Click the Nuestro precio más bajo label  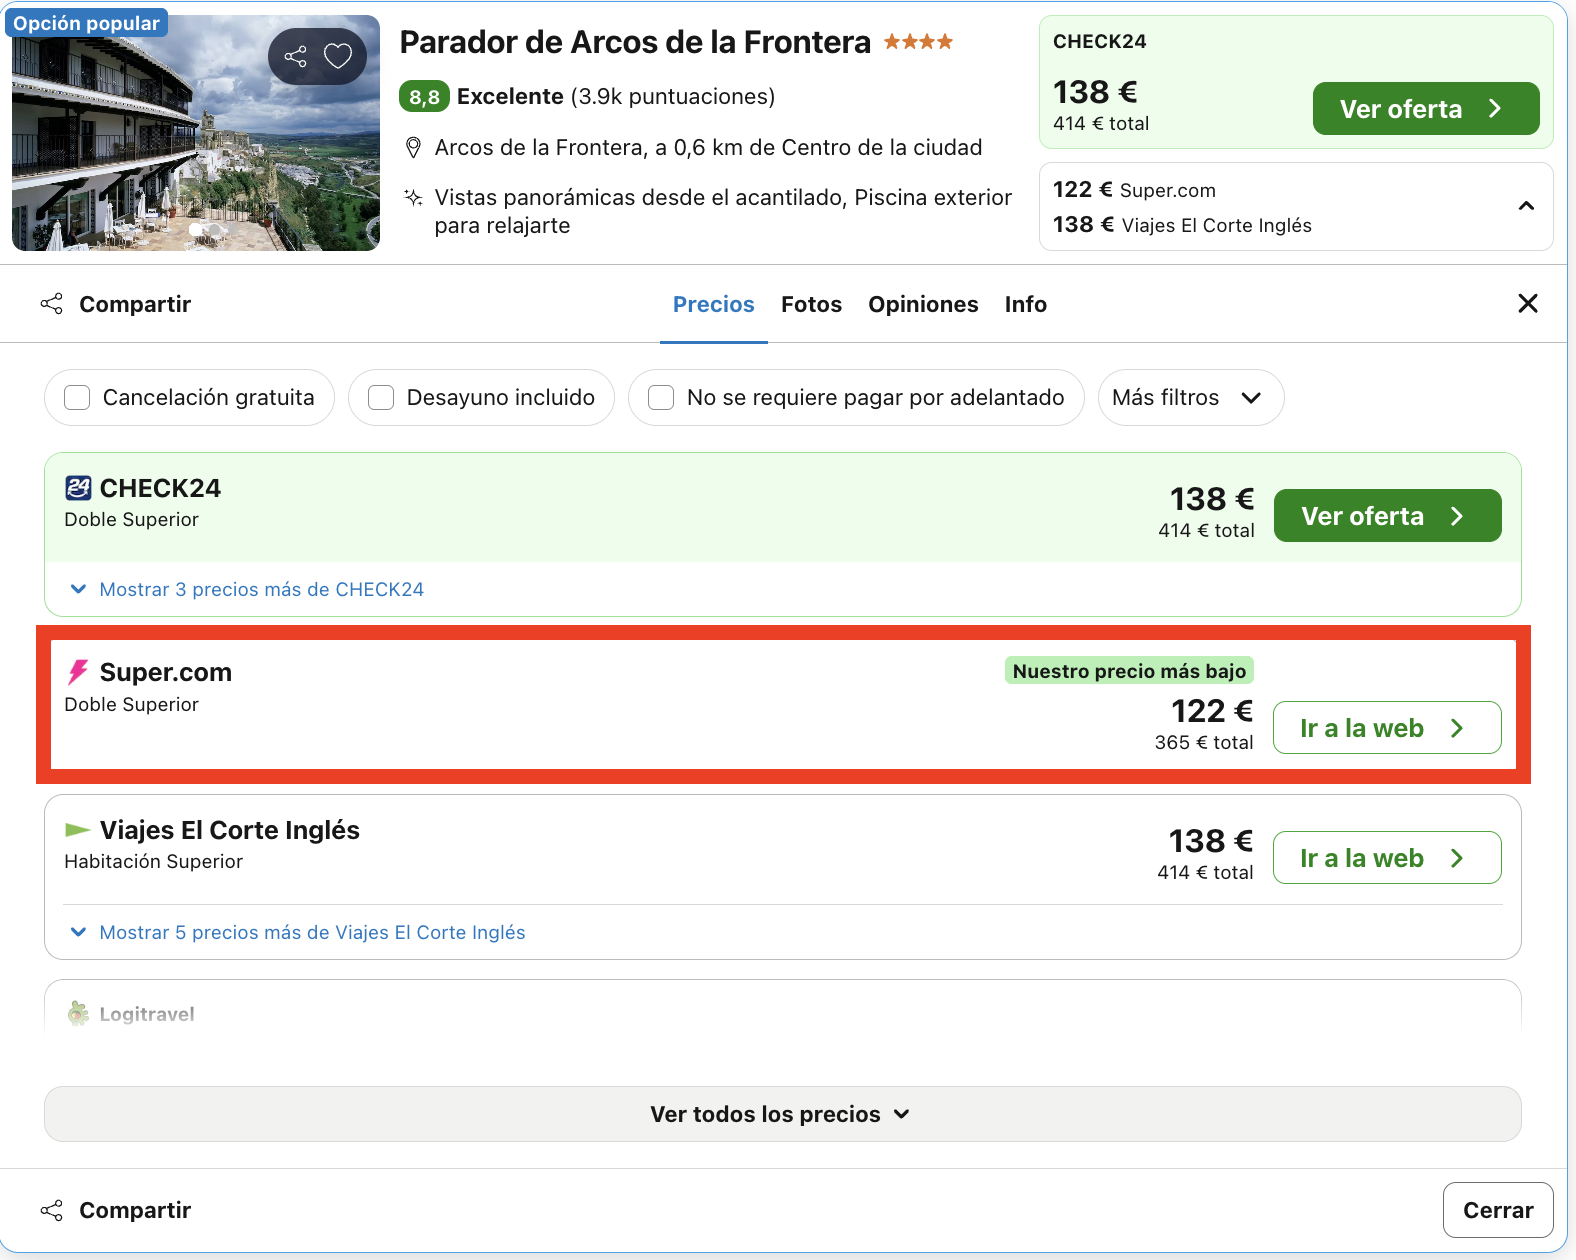pyautogui.click(x=1129, y=671)
